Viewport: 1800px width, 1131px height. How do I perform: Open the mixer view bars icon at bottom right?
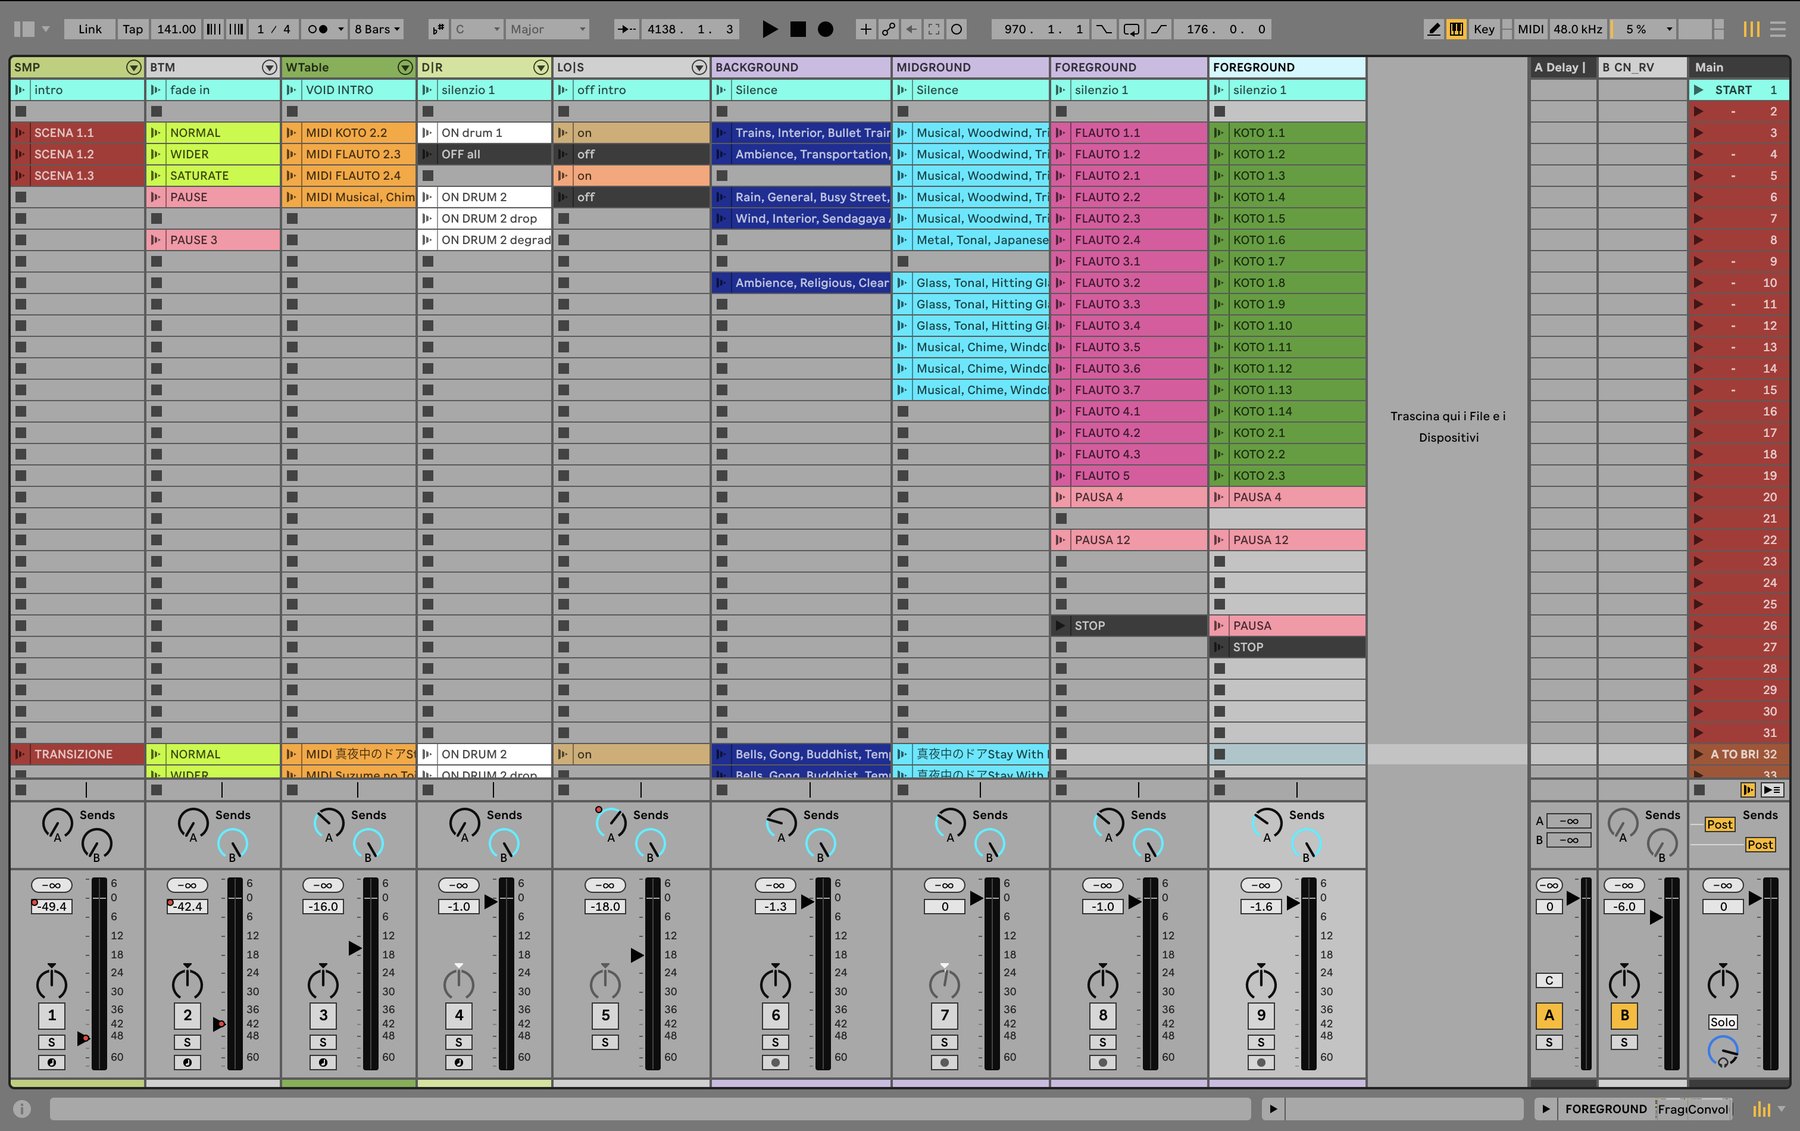1762,1109
